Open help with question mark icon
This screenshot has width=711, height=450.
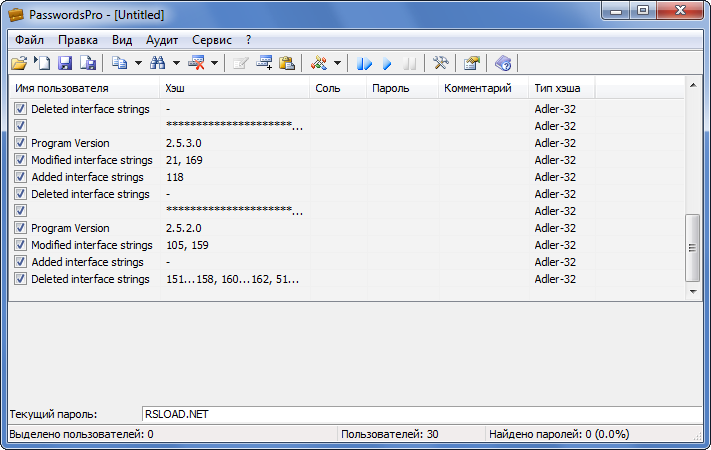pos(503,63)
